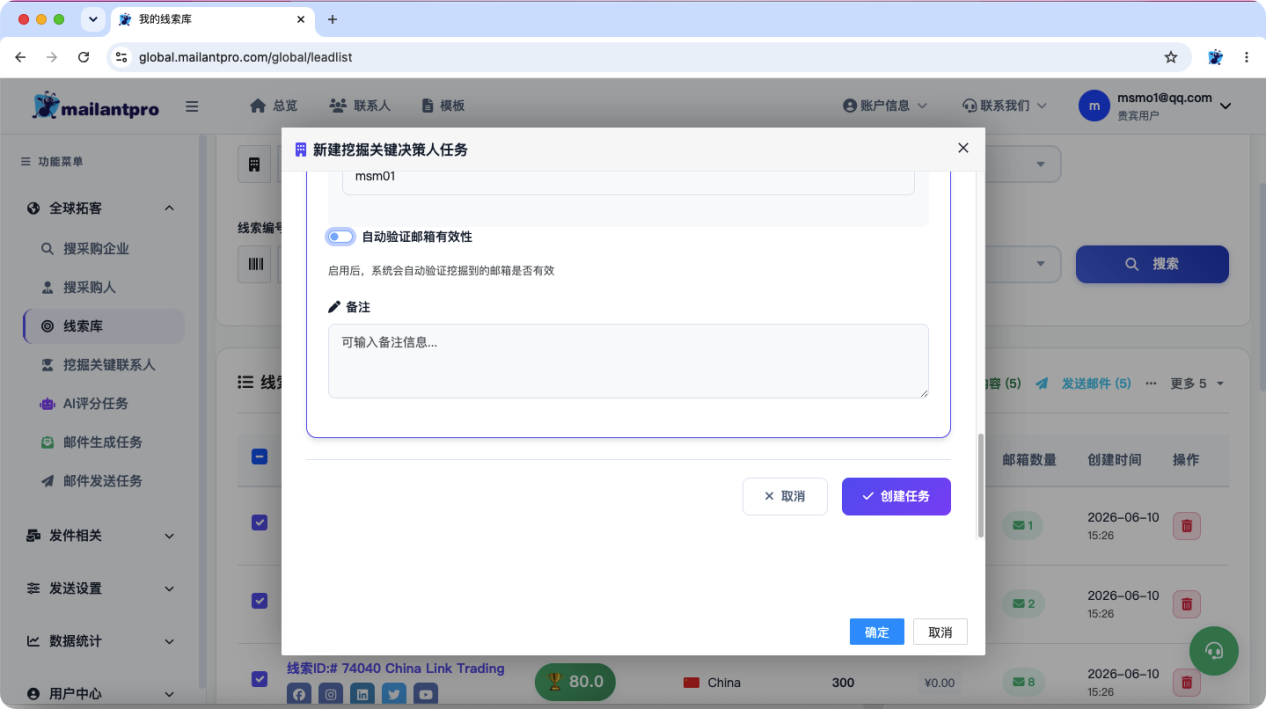This screenshot has width=1266, height=709.
Task: Open Facebook icon for China Link Trading
Action: (299, 694)
